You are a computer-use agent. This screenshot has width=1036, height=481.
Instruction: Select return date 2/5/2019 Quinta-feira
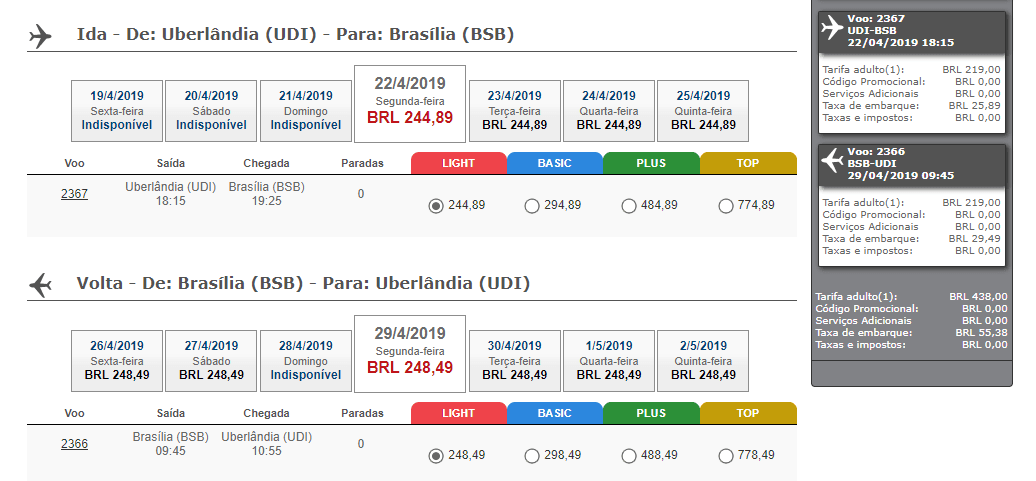pyautogui.click(x=703, y=361)
